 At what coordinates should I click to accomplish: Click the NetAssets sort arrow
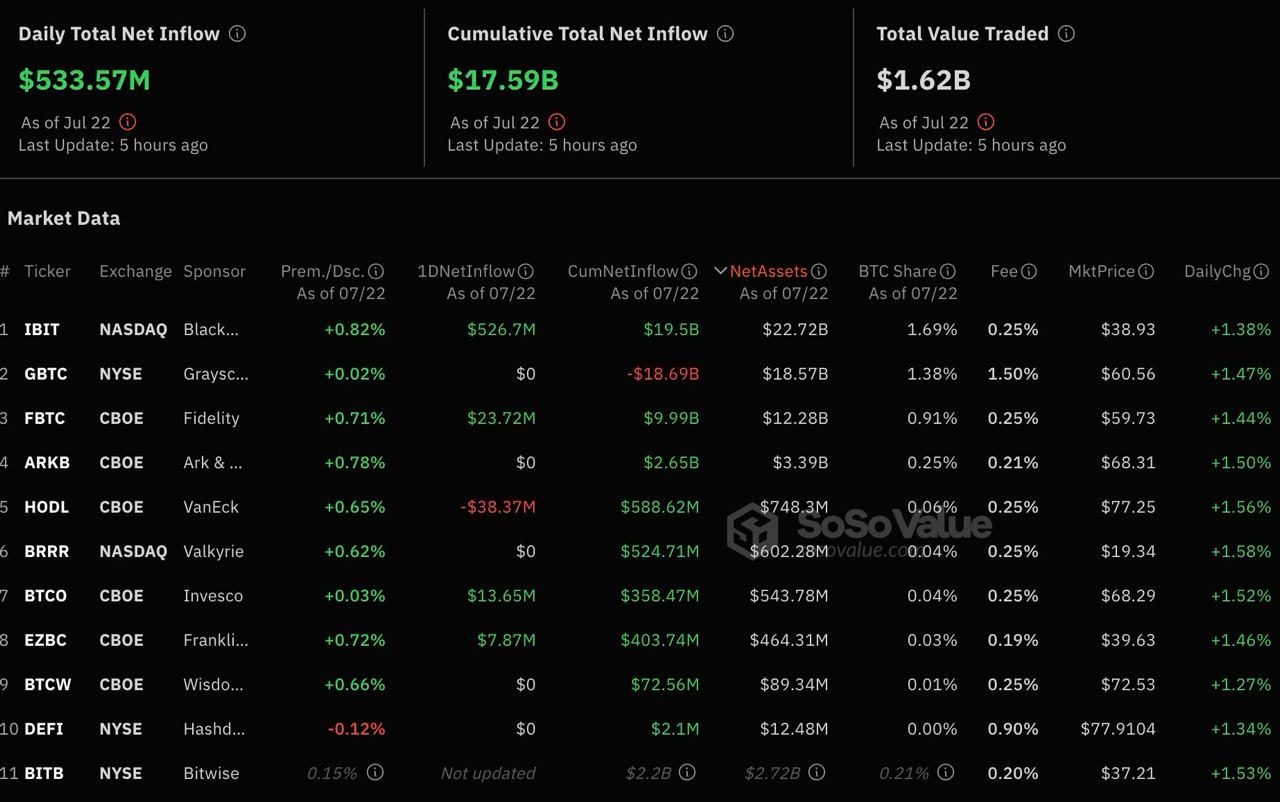tap(720, 271)
